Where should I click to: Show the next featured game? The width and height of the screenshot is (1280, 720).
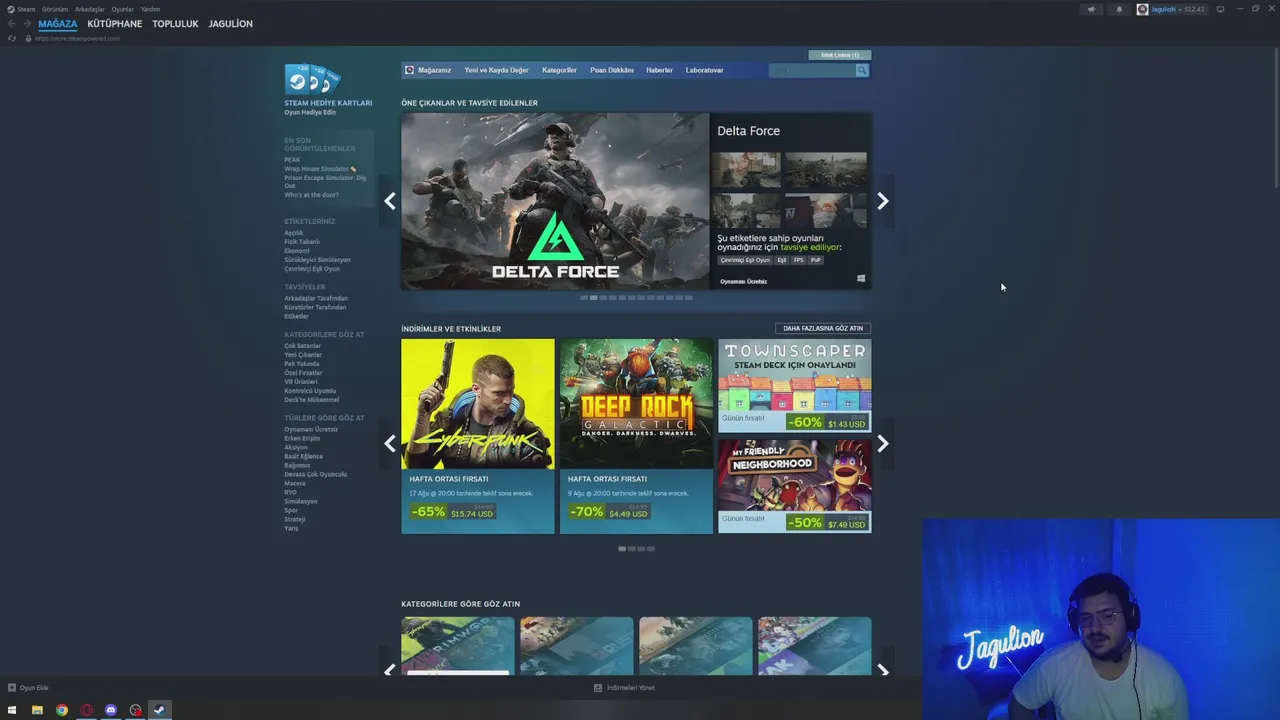tap(883, 201)
